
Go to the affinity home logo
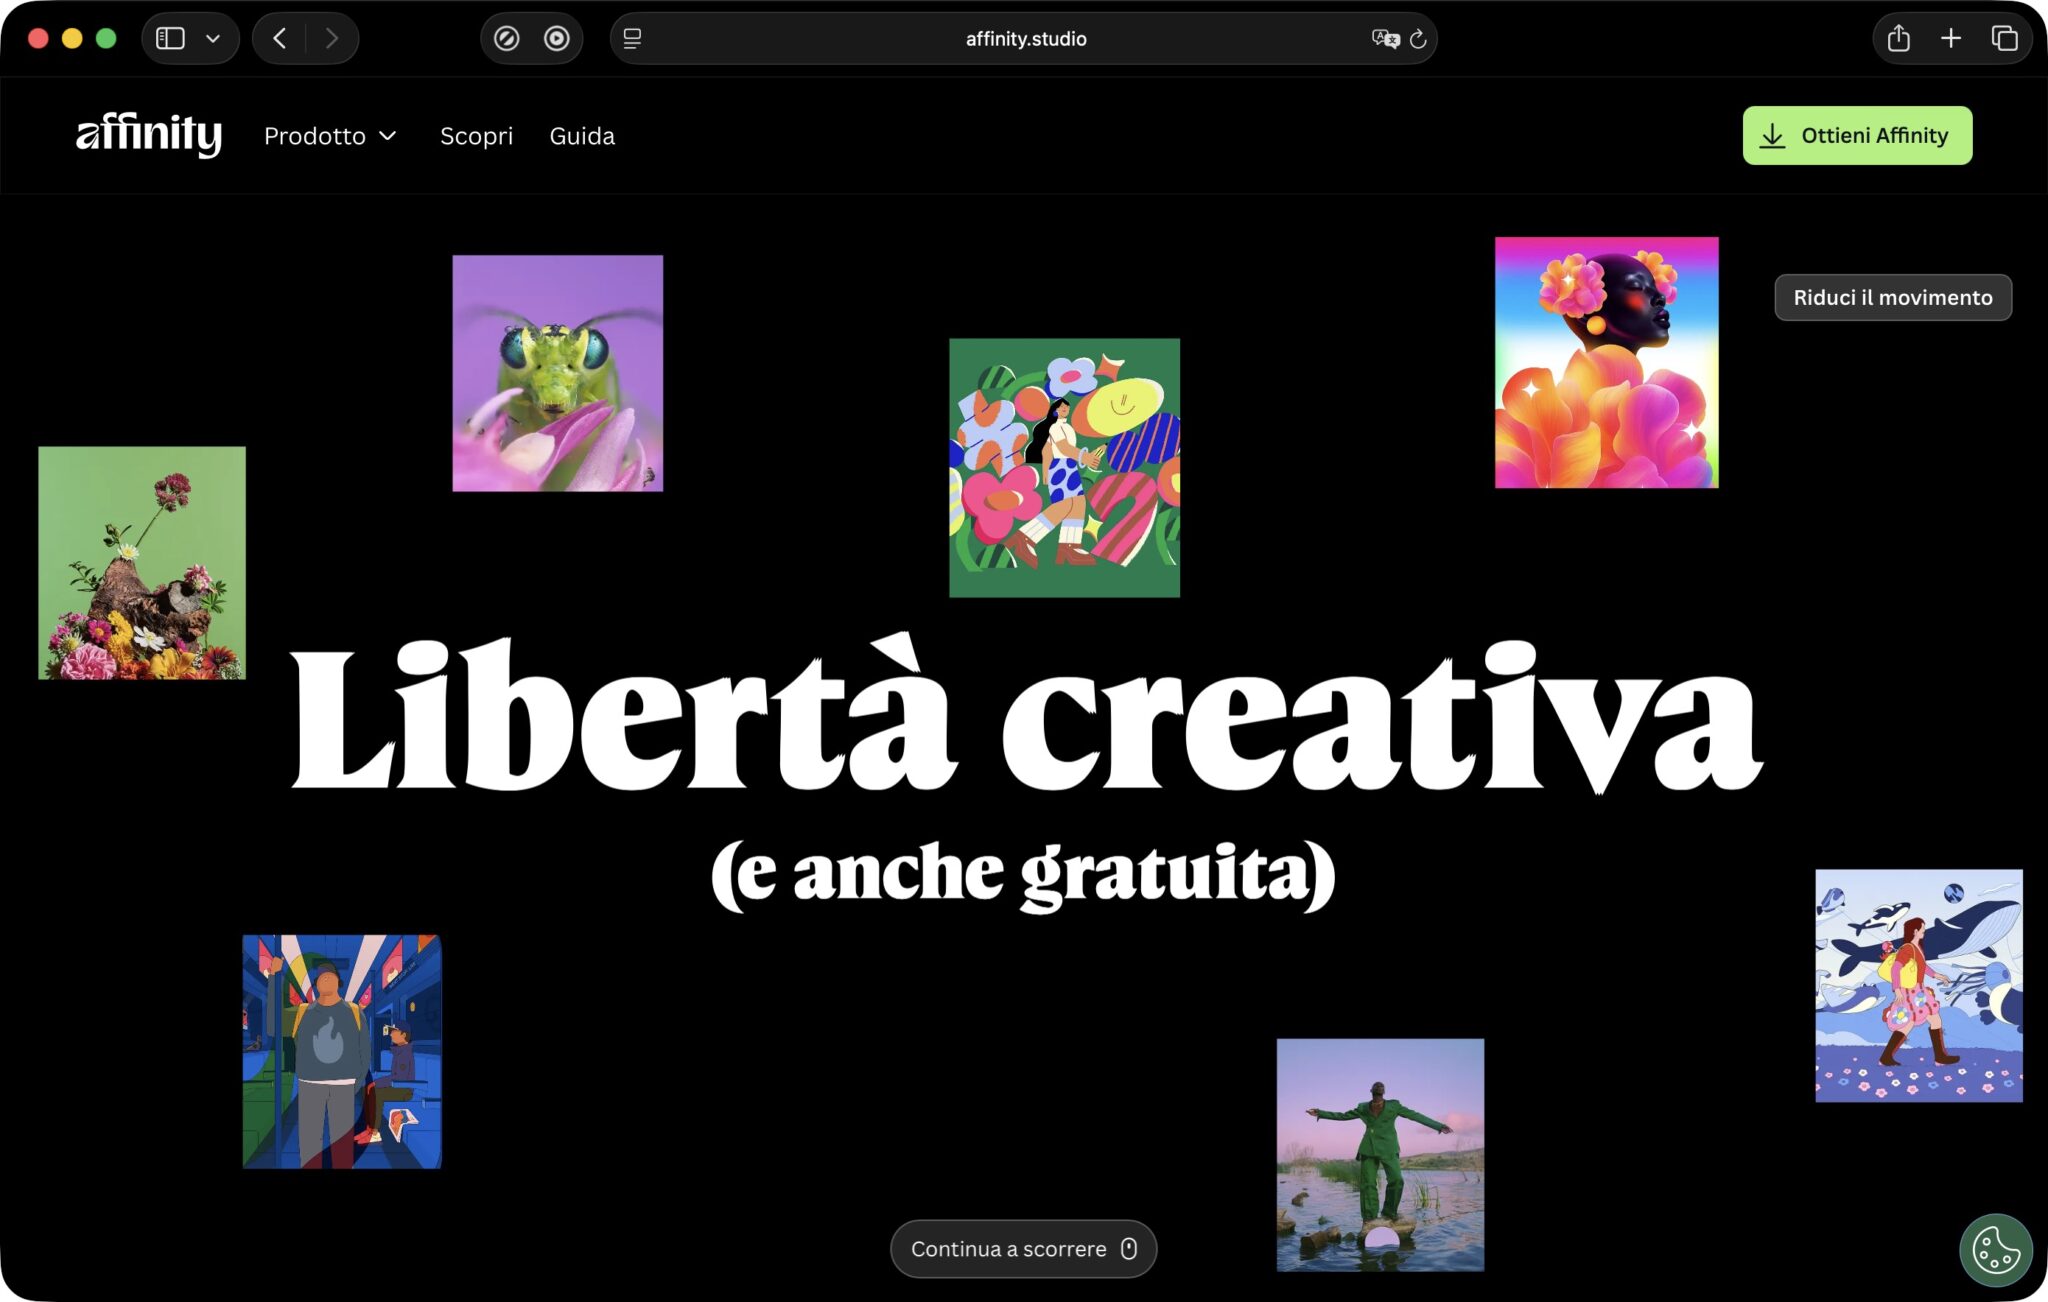point(150,134)
